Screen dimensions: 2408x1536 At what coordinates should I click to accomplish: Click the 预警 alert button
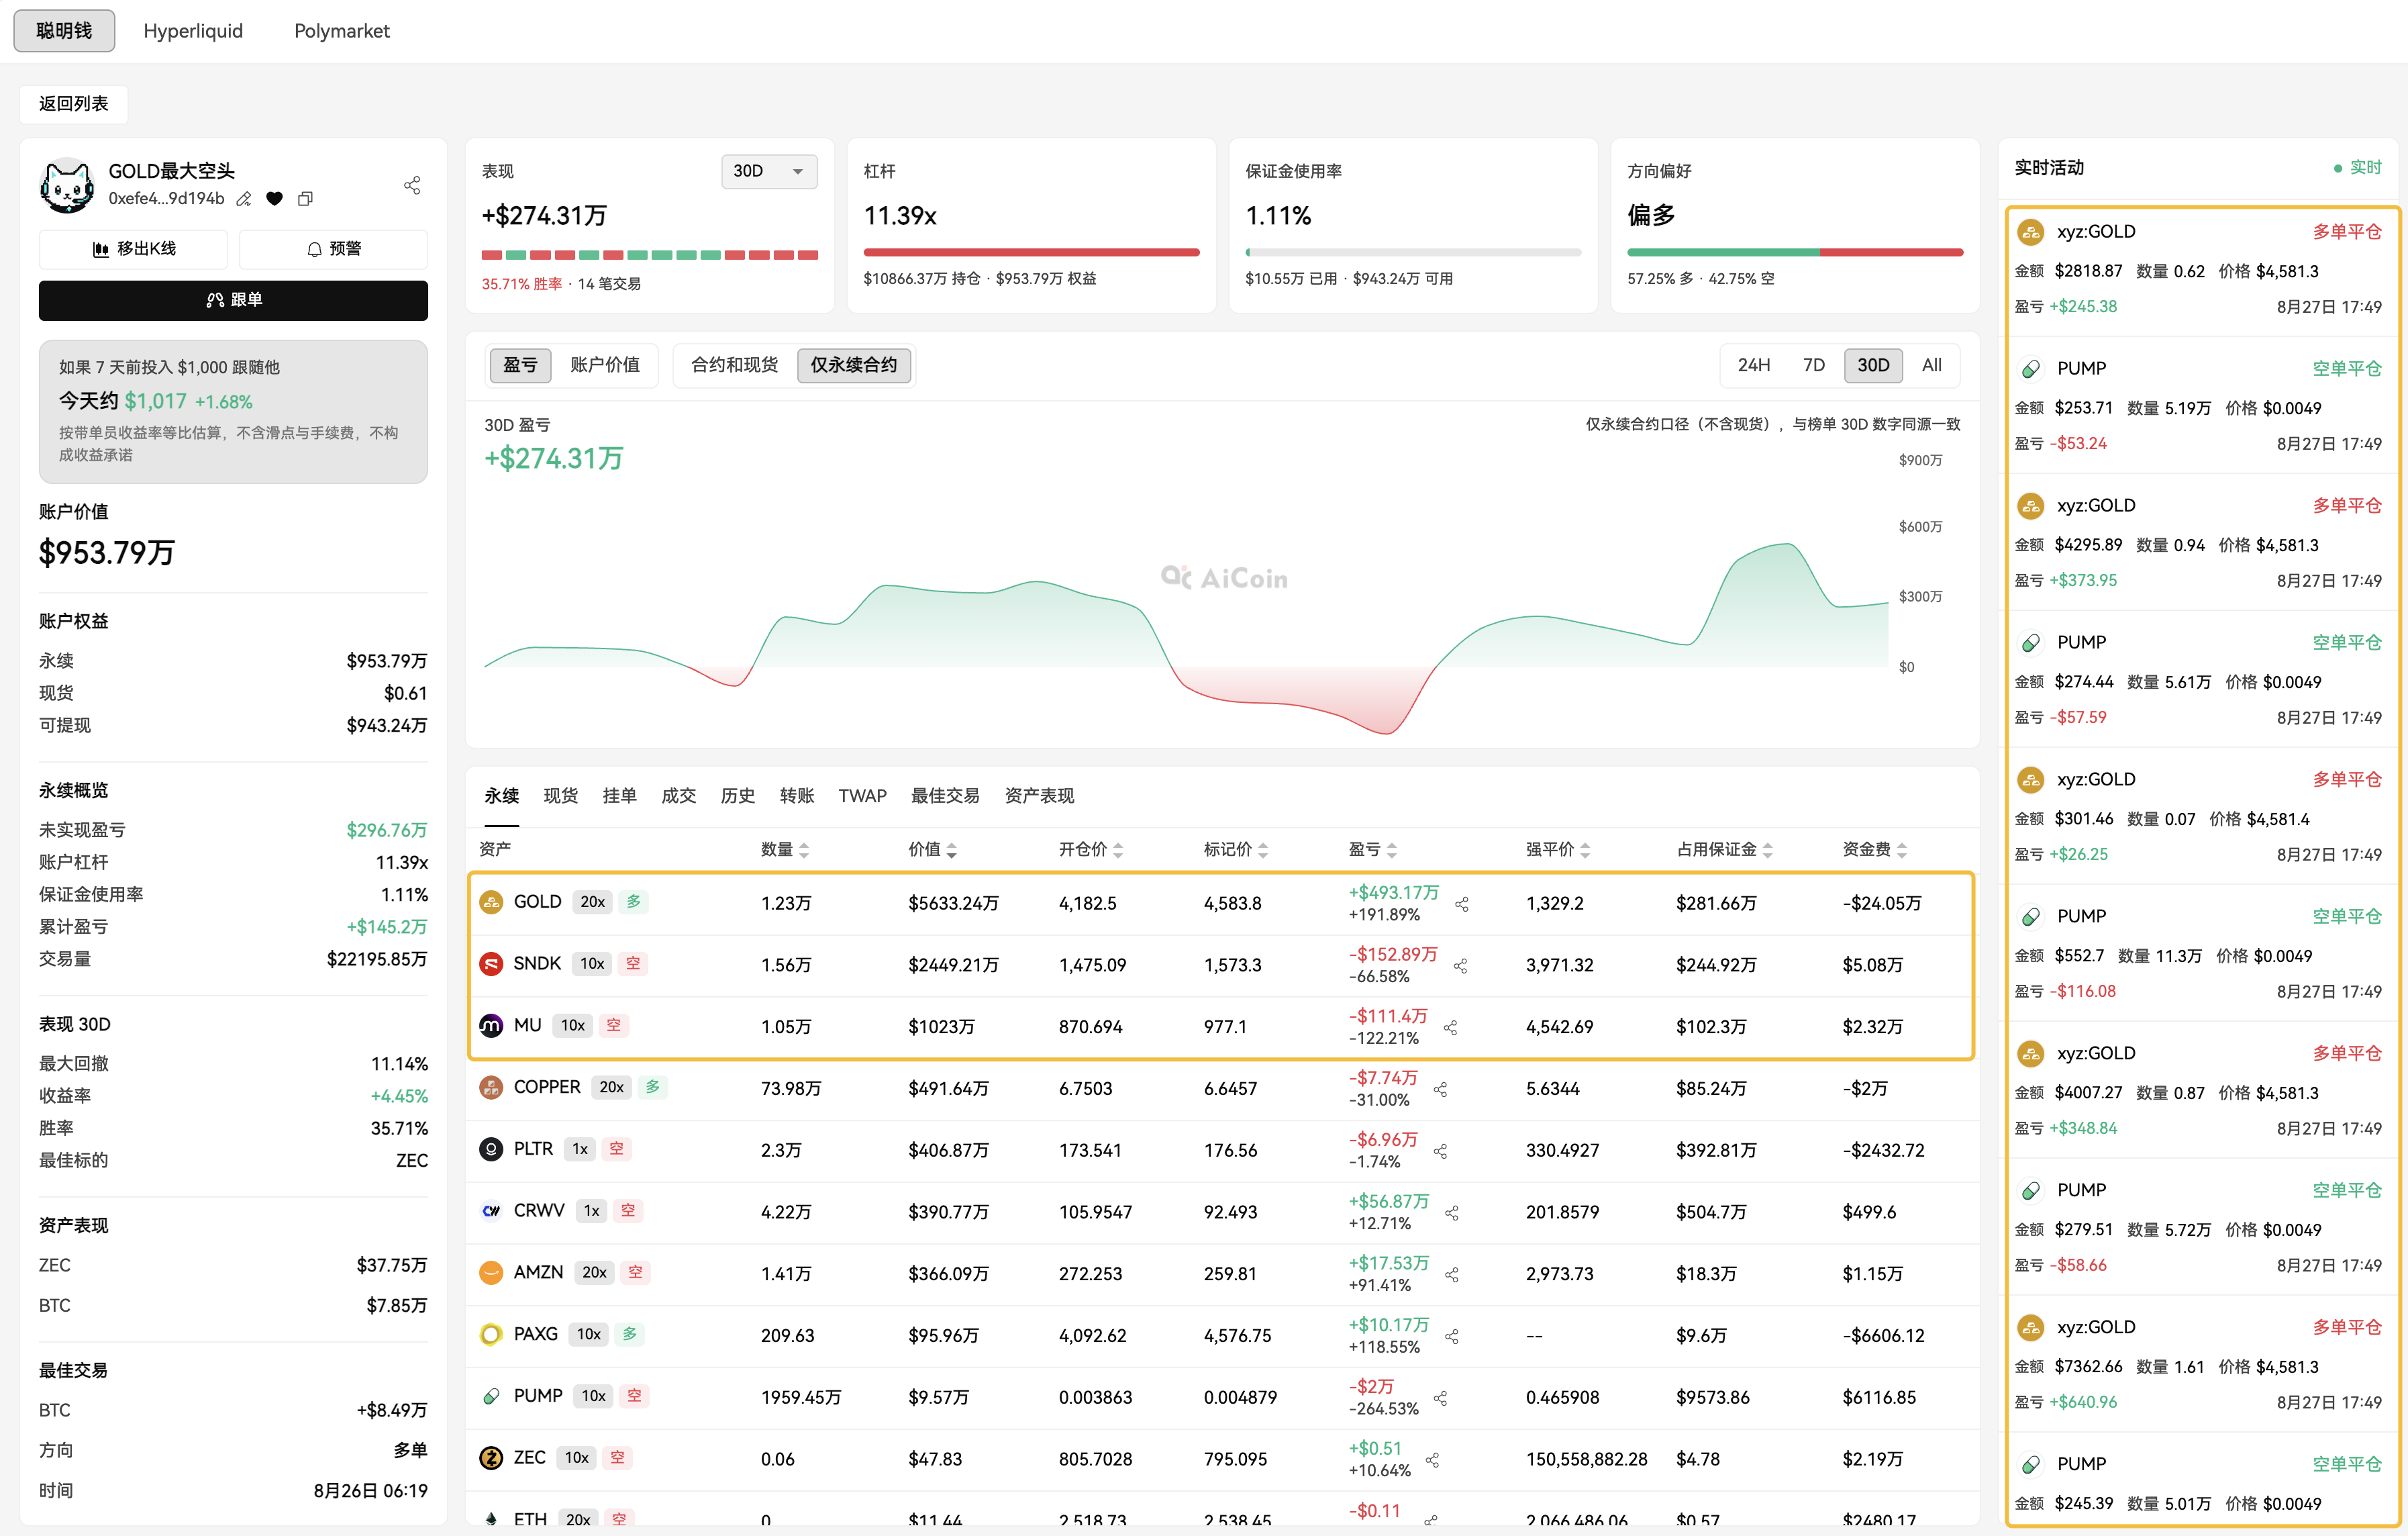click(x=334, y=249)
